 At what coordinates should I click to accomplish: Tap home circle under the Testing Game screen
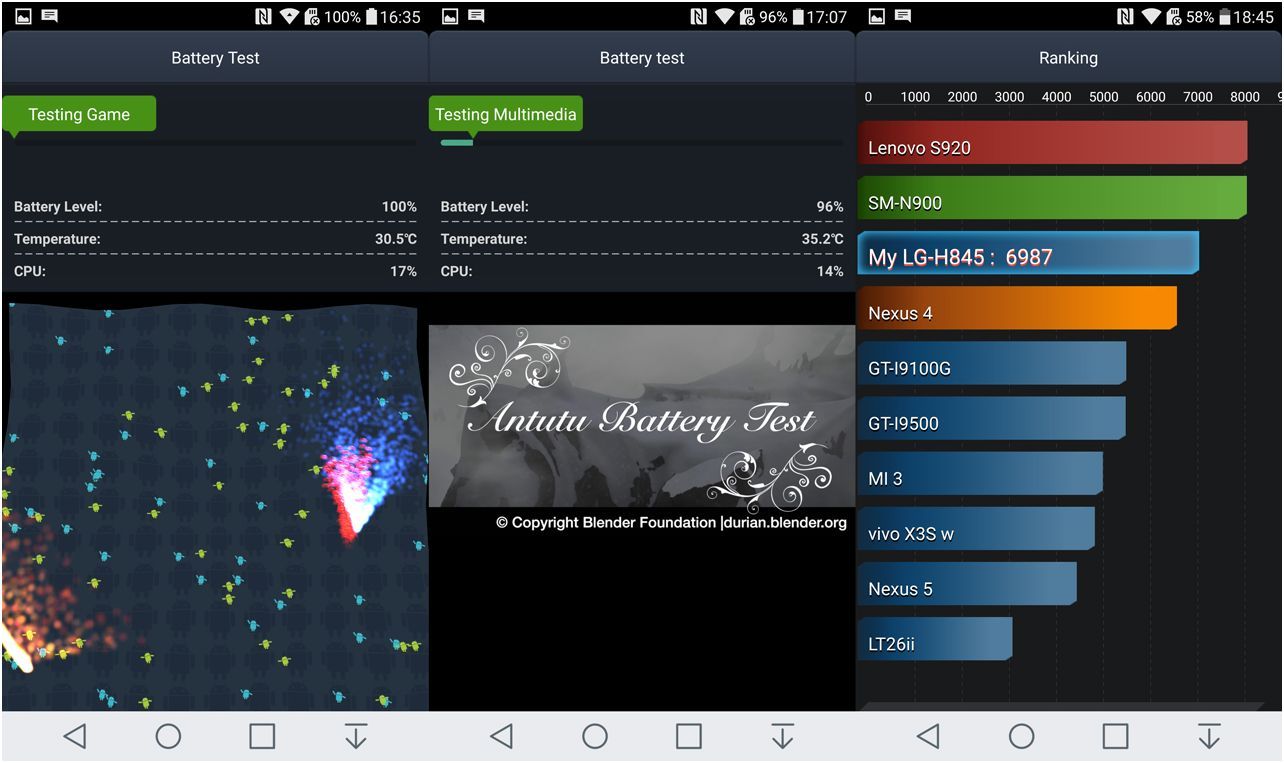tap(168, 737)
